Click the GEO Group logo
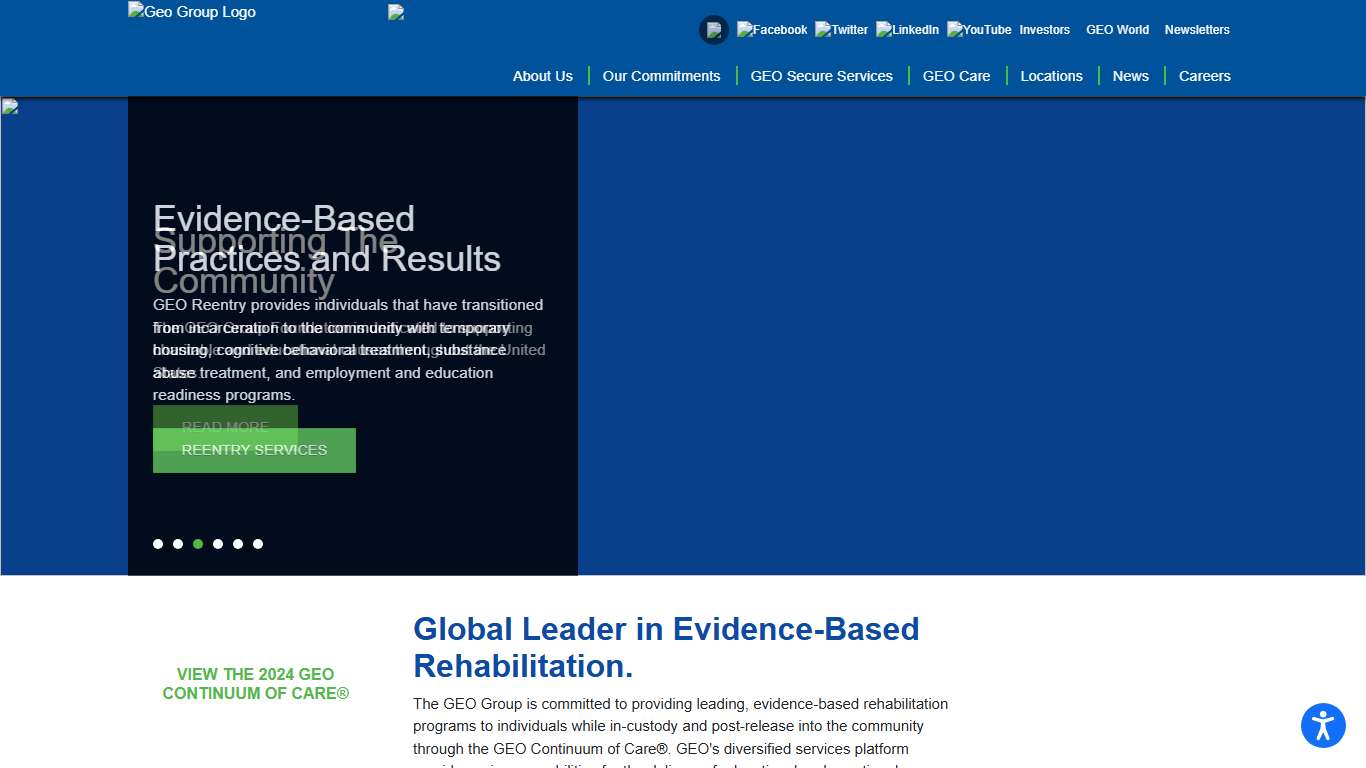This screenshot has width=1366, height=768. (x=190, y=12)
